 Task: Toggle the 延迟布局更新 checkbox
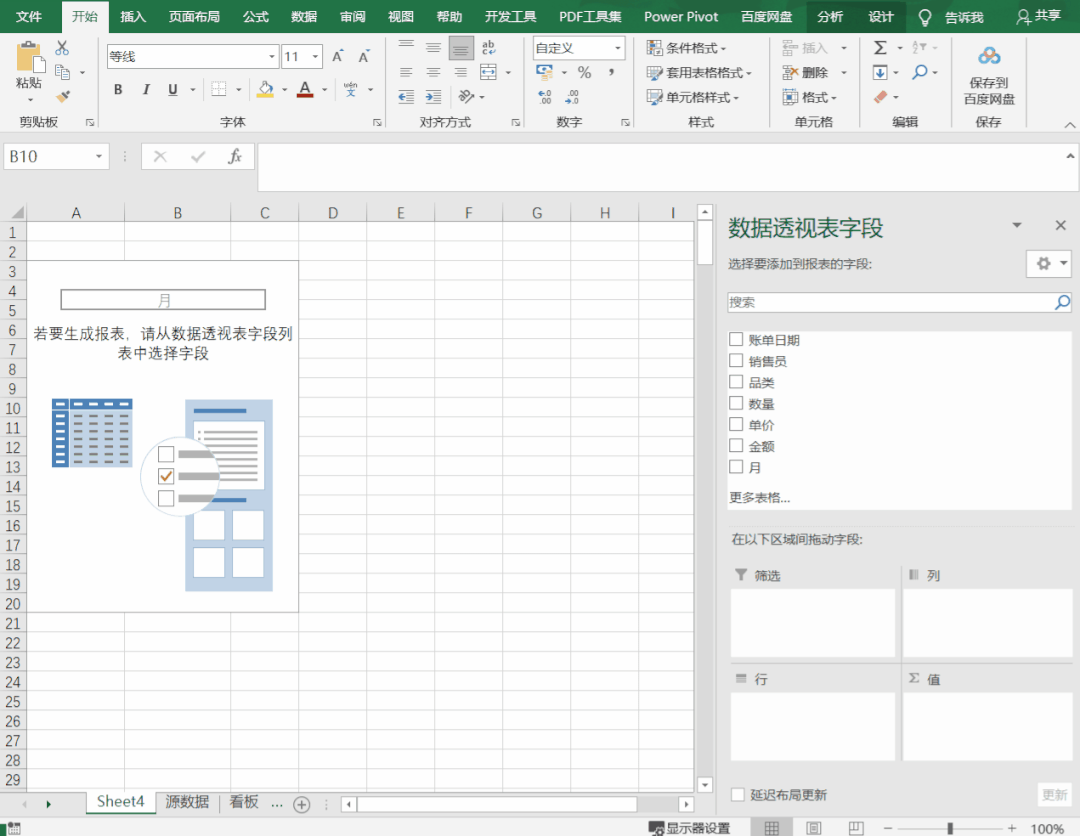(737, 794)
